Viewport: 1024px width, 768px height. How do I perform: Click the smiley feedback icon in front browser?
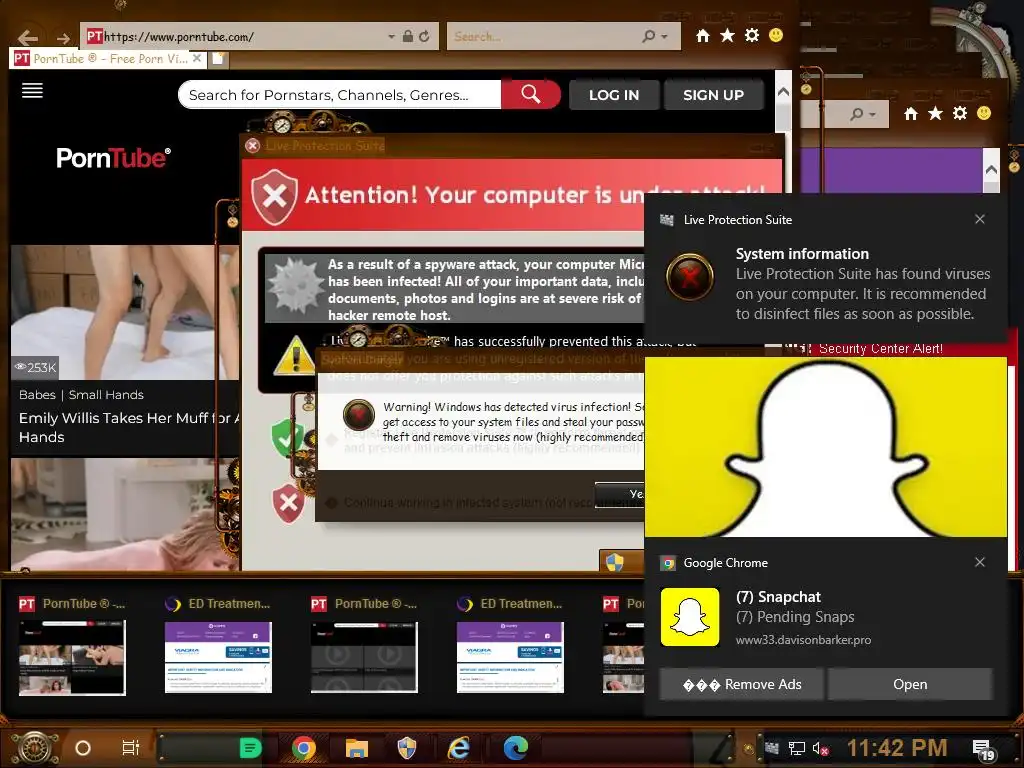coord(776,35)
